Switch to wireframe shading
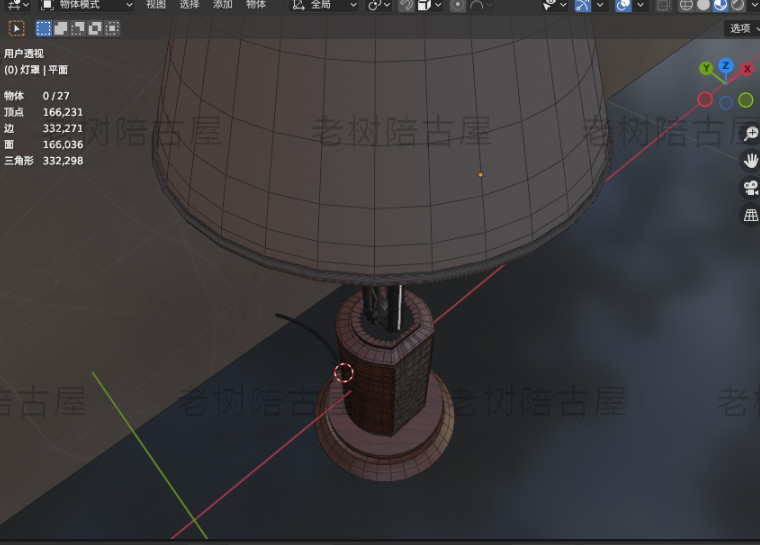The width and height of the screenshot is (760, 545). pyautogui.click(x=686, y=5)
